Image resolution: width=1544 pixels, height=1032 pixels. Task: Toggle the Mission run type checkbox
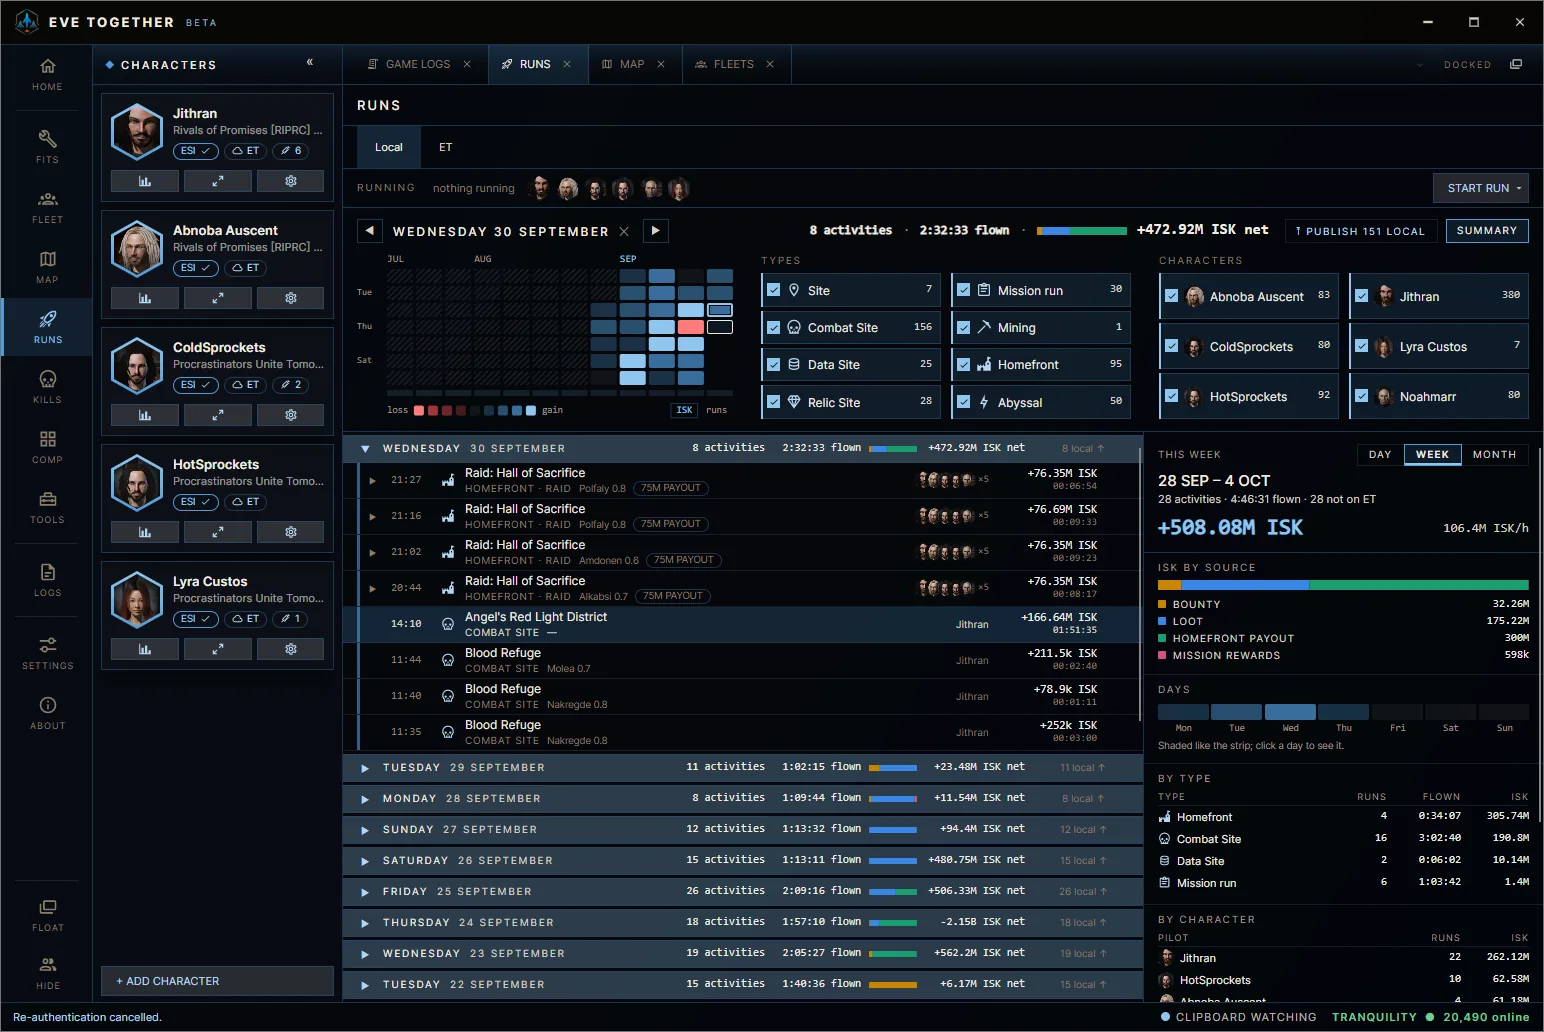963,290
